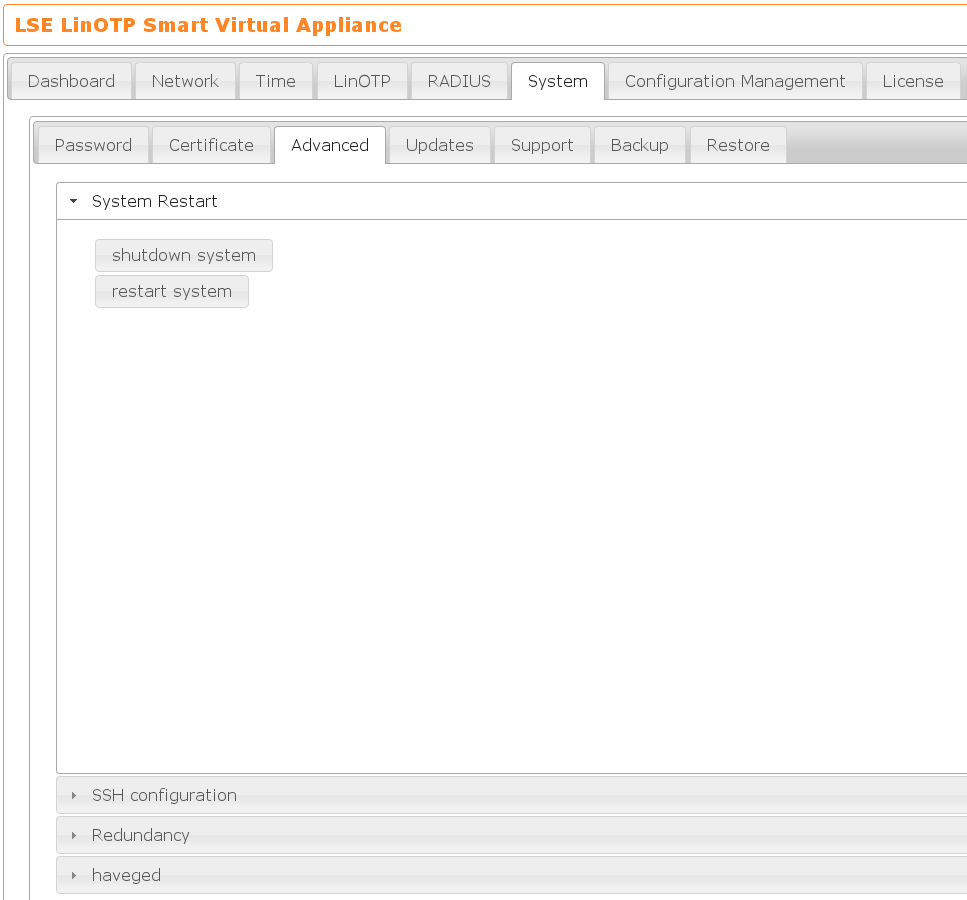Expand the Redundancy section
Viewport: 967px width, 900px height.
click(x=140, y=835)
